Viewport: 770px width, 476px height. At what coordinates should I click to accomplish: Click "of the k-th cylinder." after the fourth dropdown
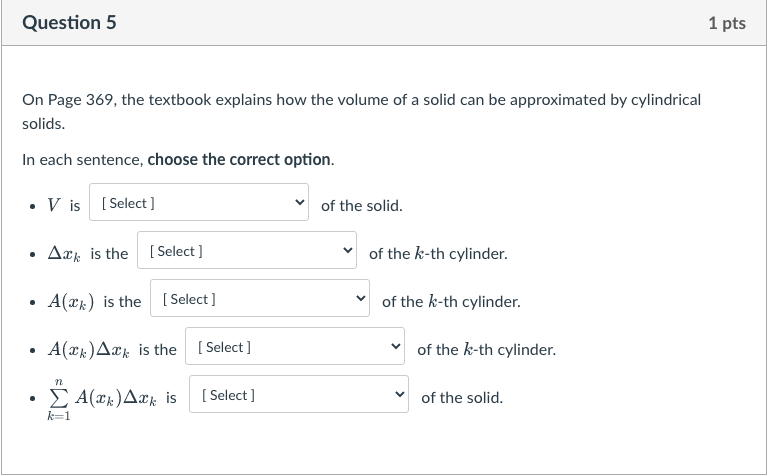[x=486, y=350]
